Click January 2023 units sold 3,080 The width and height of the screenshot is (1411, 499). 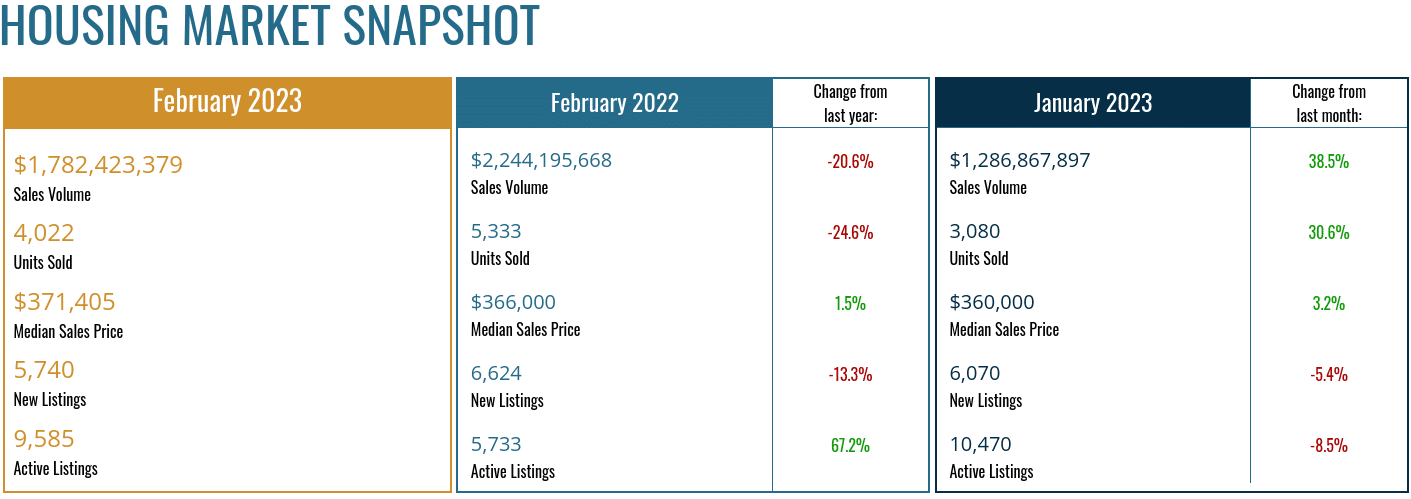point(974,231)
